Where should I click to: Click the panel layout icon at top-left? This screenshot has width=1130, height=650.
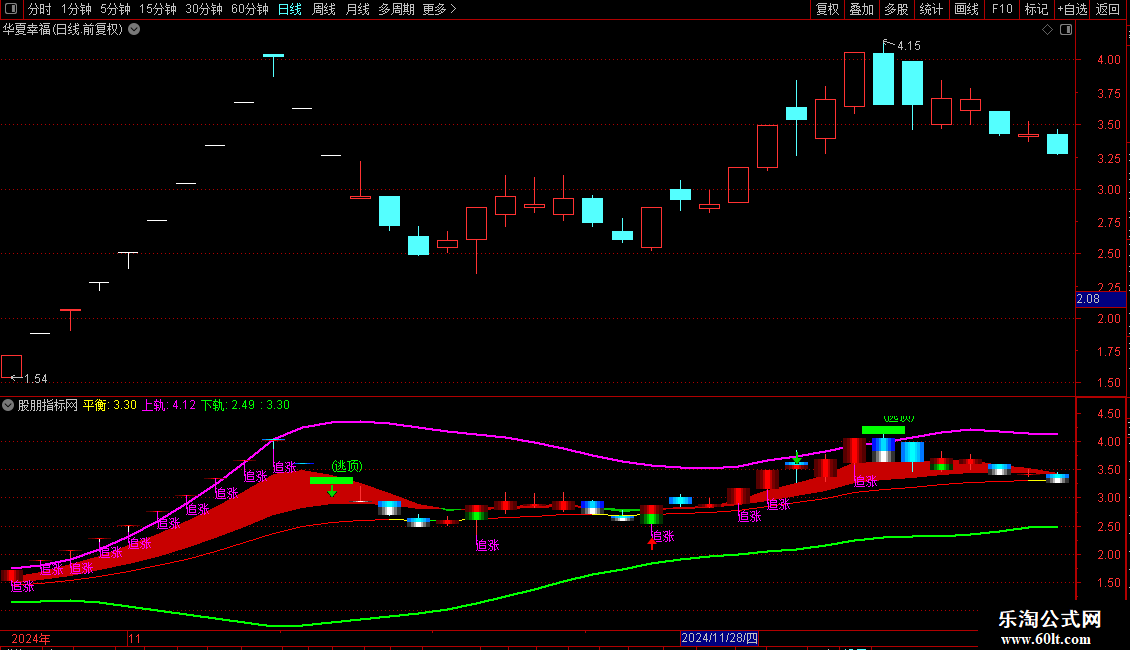click(11, 9)
